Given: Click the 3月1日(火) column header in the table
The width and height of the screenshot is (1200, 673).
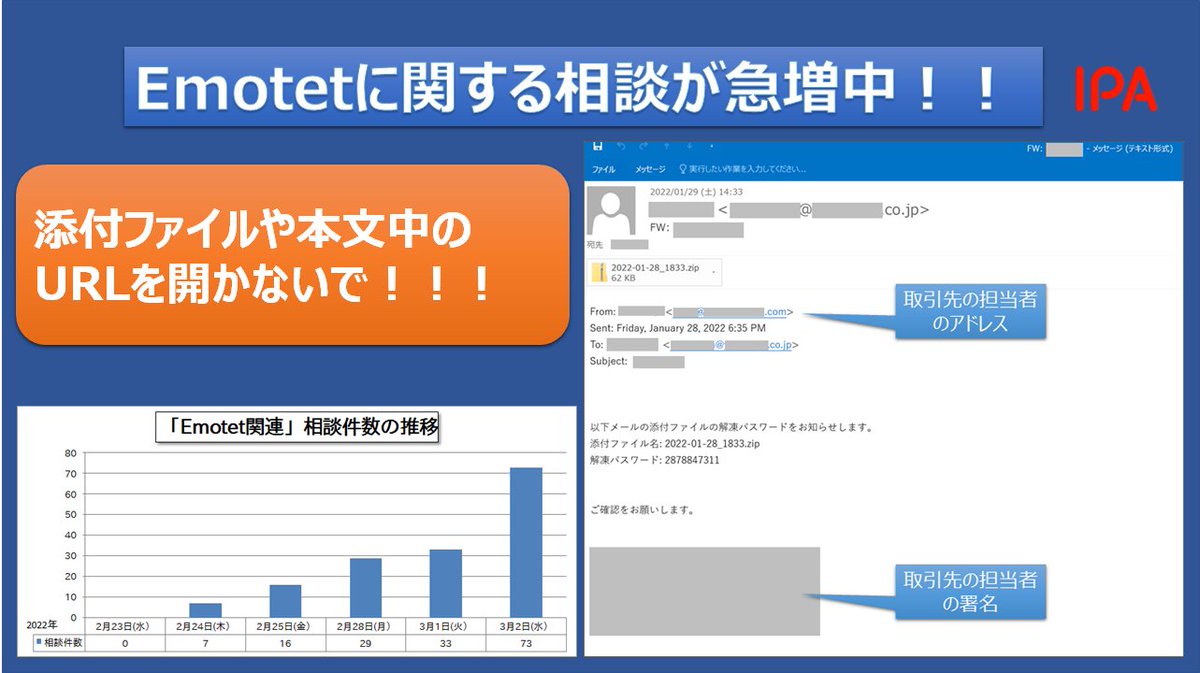Looking at the screenshot, I should click(x=445, y=626).
